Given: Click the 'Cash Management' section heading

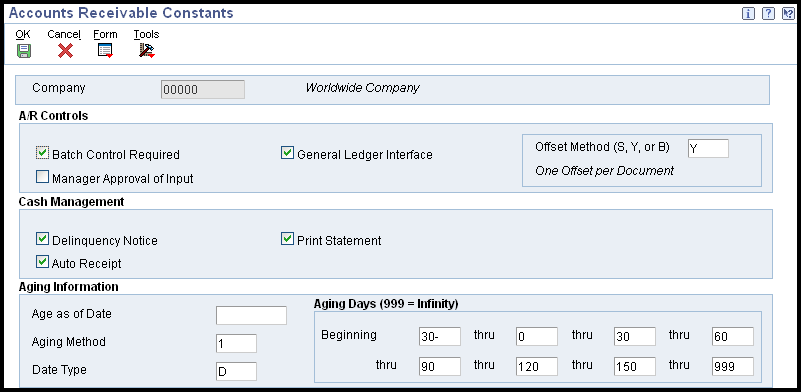Looking at the screenshot, I should coord(71,202).
